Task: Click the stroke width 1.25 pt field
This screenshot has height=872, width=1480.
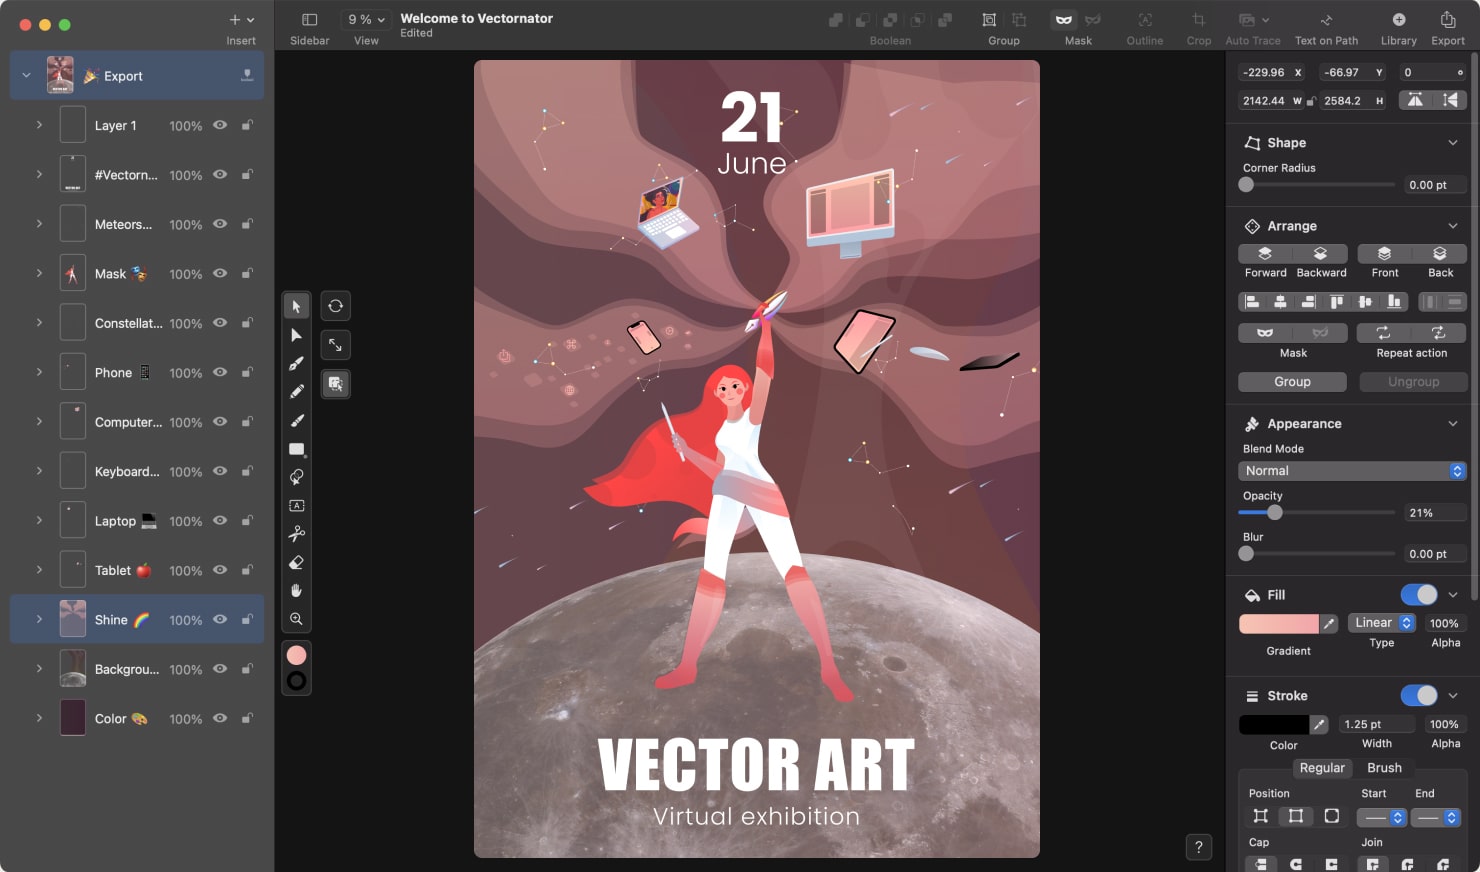Action: (x=1377, y=724)
